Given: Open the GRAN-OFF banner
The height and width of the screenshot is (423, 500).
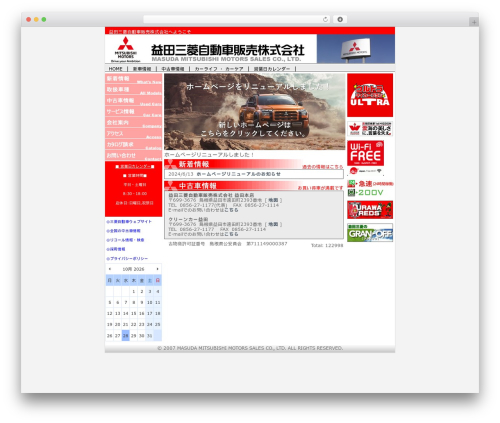Looking at the screenshot, I should [370, 232].
